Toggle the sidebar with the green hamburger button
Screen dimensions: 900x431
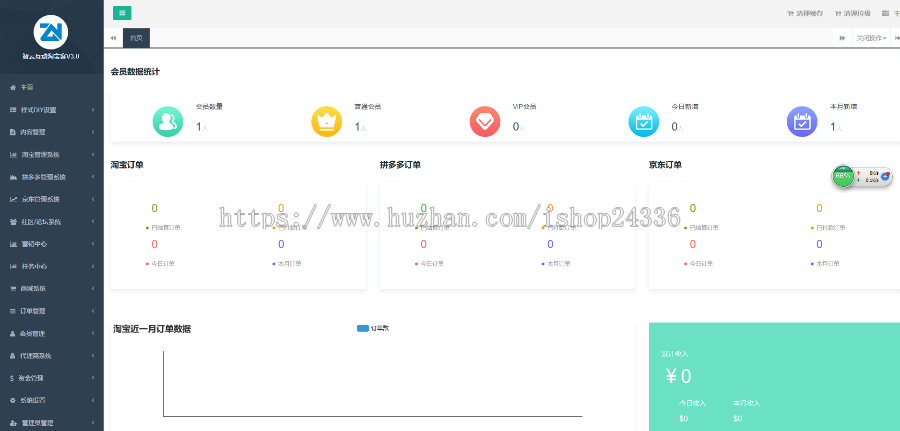122,13
